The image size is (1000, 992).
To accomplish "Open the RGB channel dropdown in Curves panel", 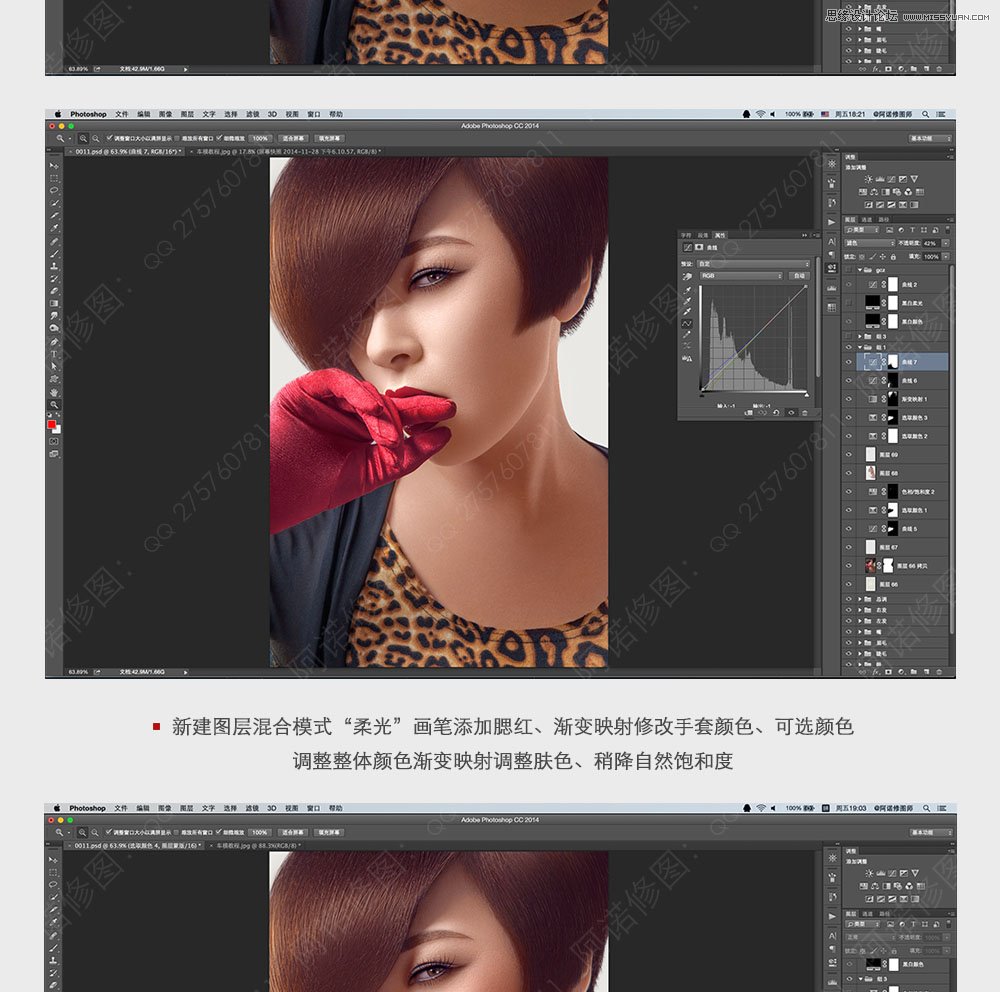I will [x=739, y=276].
